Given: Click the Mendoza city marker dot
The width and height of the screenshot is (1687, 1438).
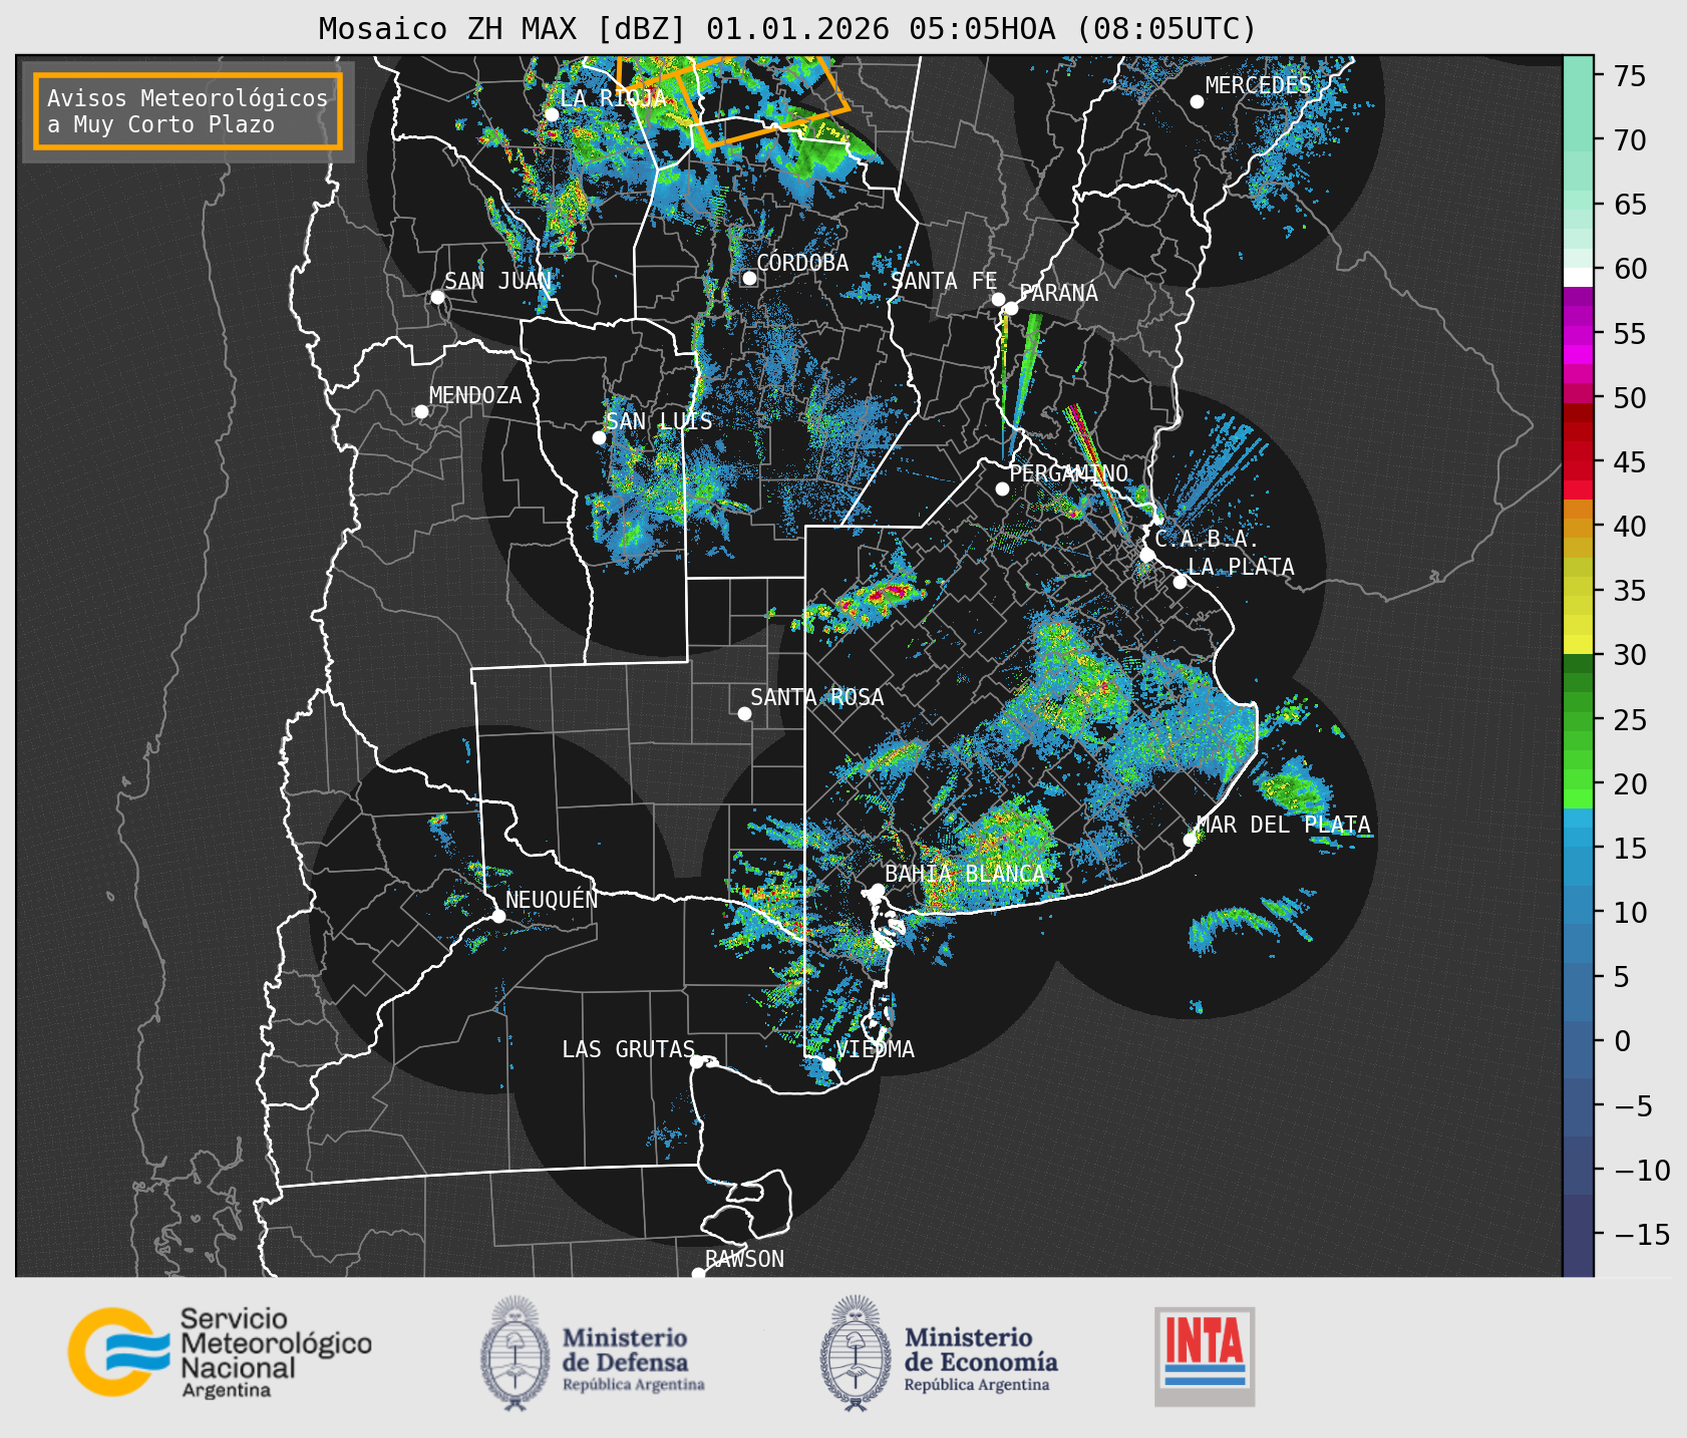Looking at the screenshot, I should pyautogui.click(x=421, y=412).
